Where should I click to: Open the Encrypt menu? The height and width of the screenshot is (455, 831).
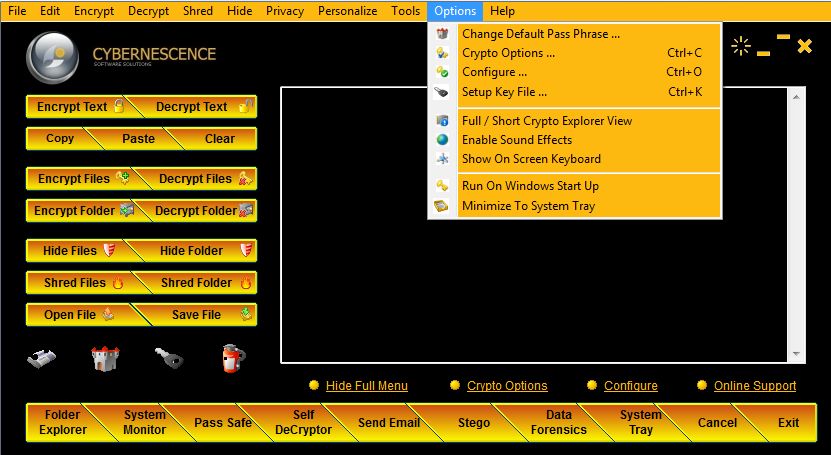pos(94,11)
